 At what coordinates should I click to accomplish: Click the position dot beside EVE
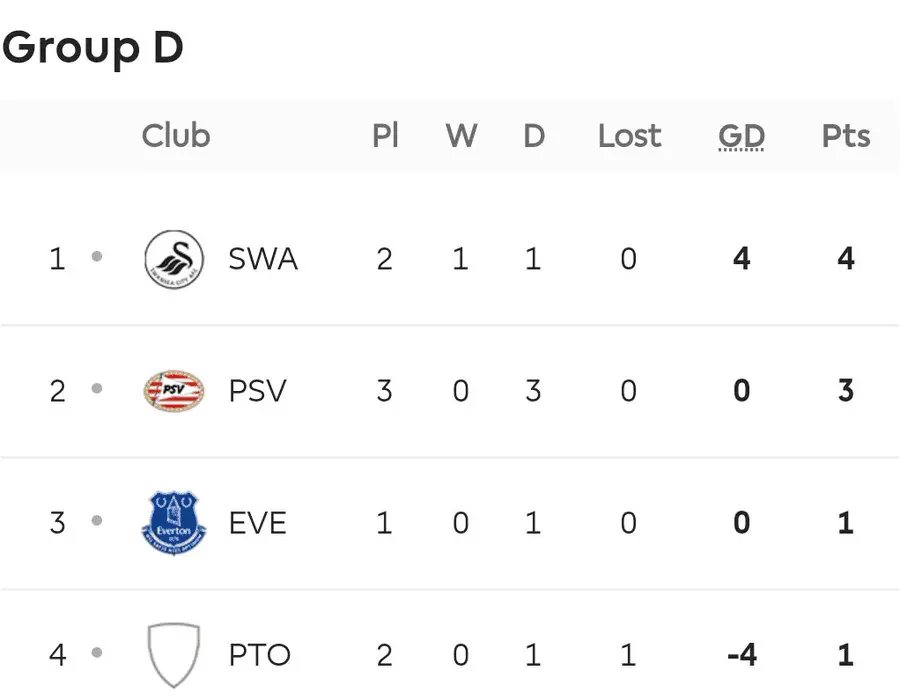point(97,521)
